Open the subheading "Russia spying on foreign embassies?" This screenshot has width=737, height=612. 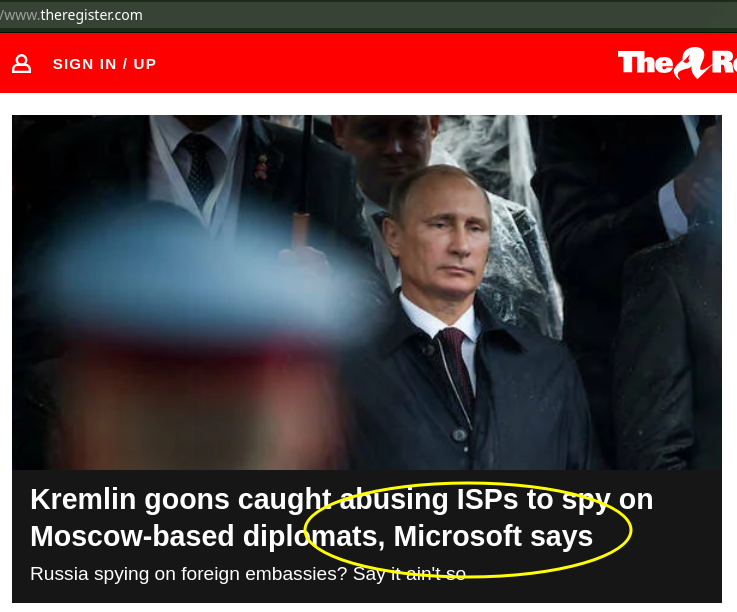pyautogui.click(x=188, y=574)
